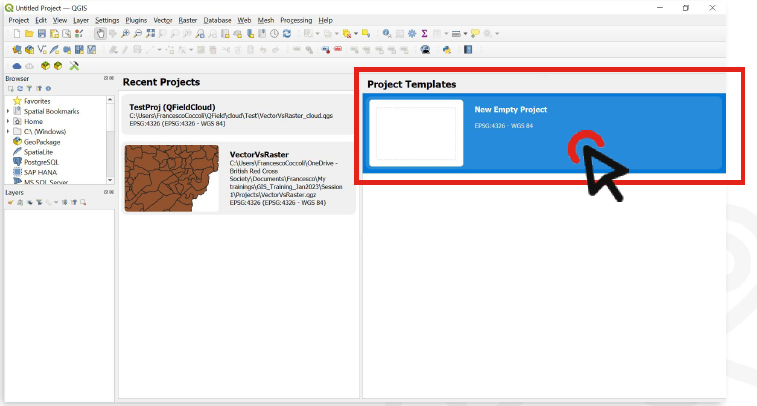Click the QFieldCloud blue cloud icon
This screenshot has width=757, height=406.
click(x=17, y=66)
